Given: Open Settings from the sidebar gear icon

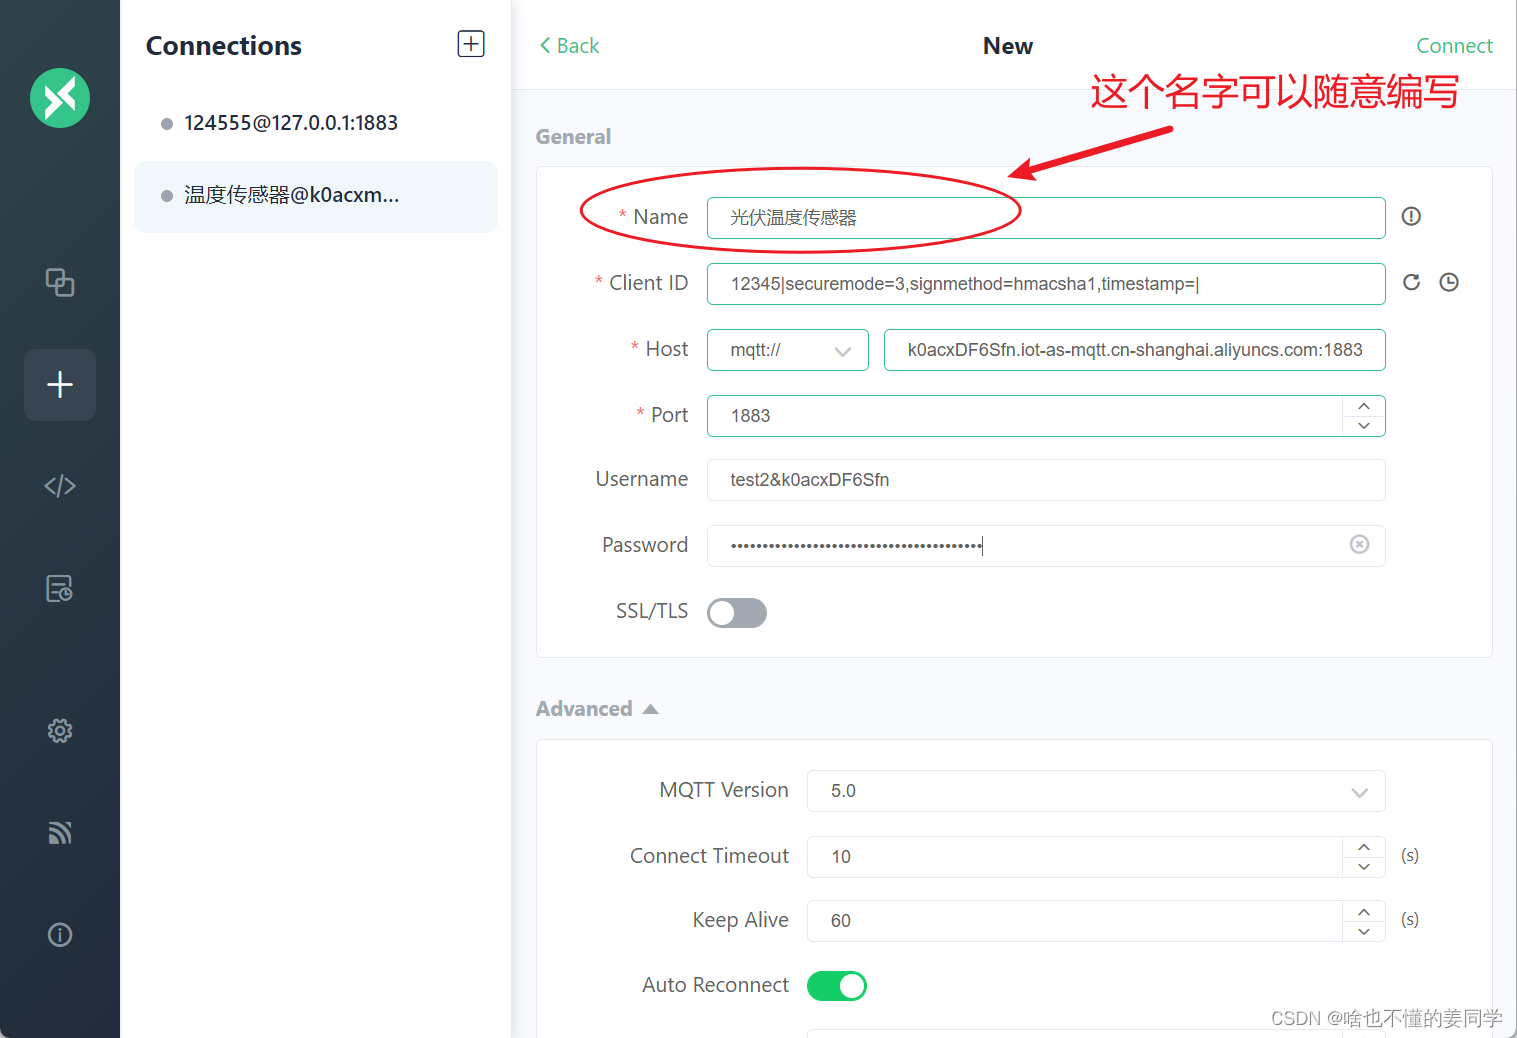Looking at the screenshot, I should point(59,731).
